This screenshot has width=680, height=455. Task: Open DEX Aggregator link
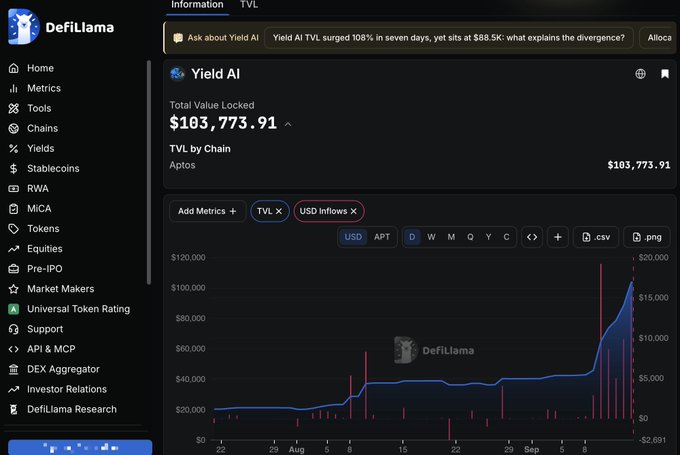pyautogui.click(x=63, y=369)
